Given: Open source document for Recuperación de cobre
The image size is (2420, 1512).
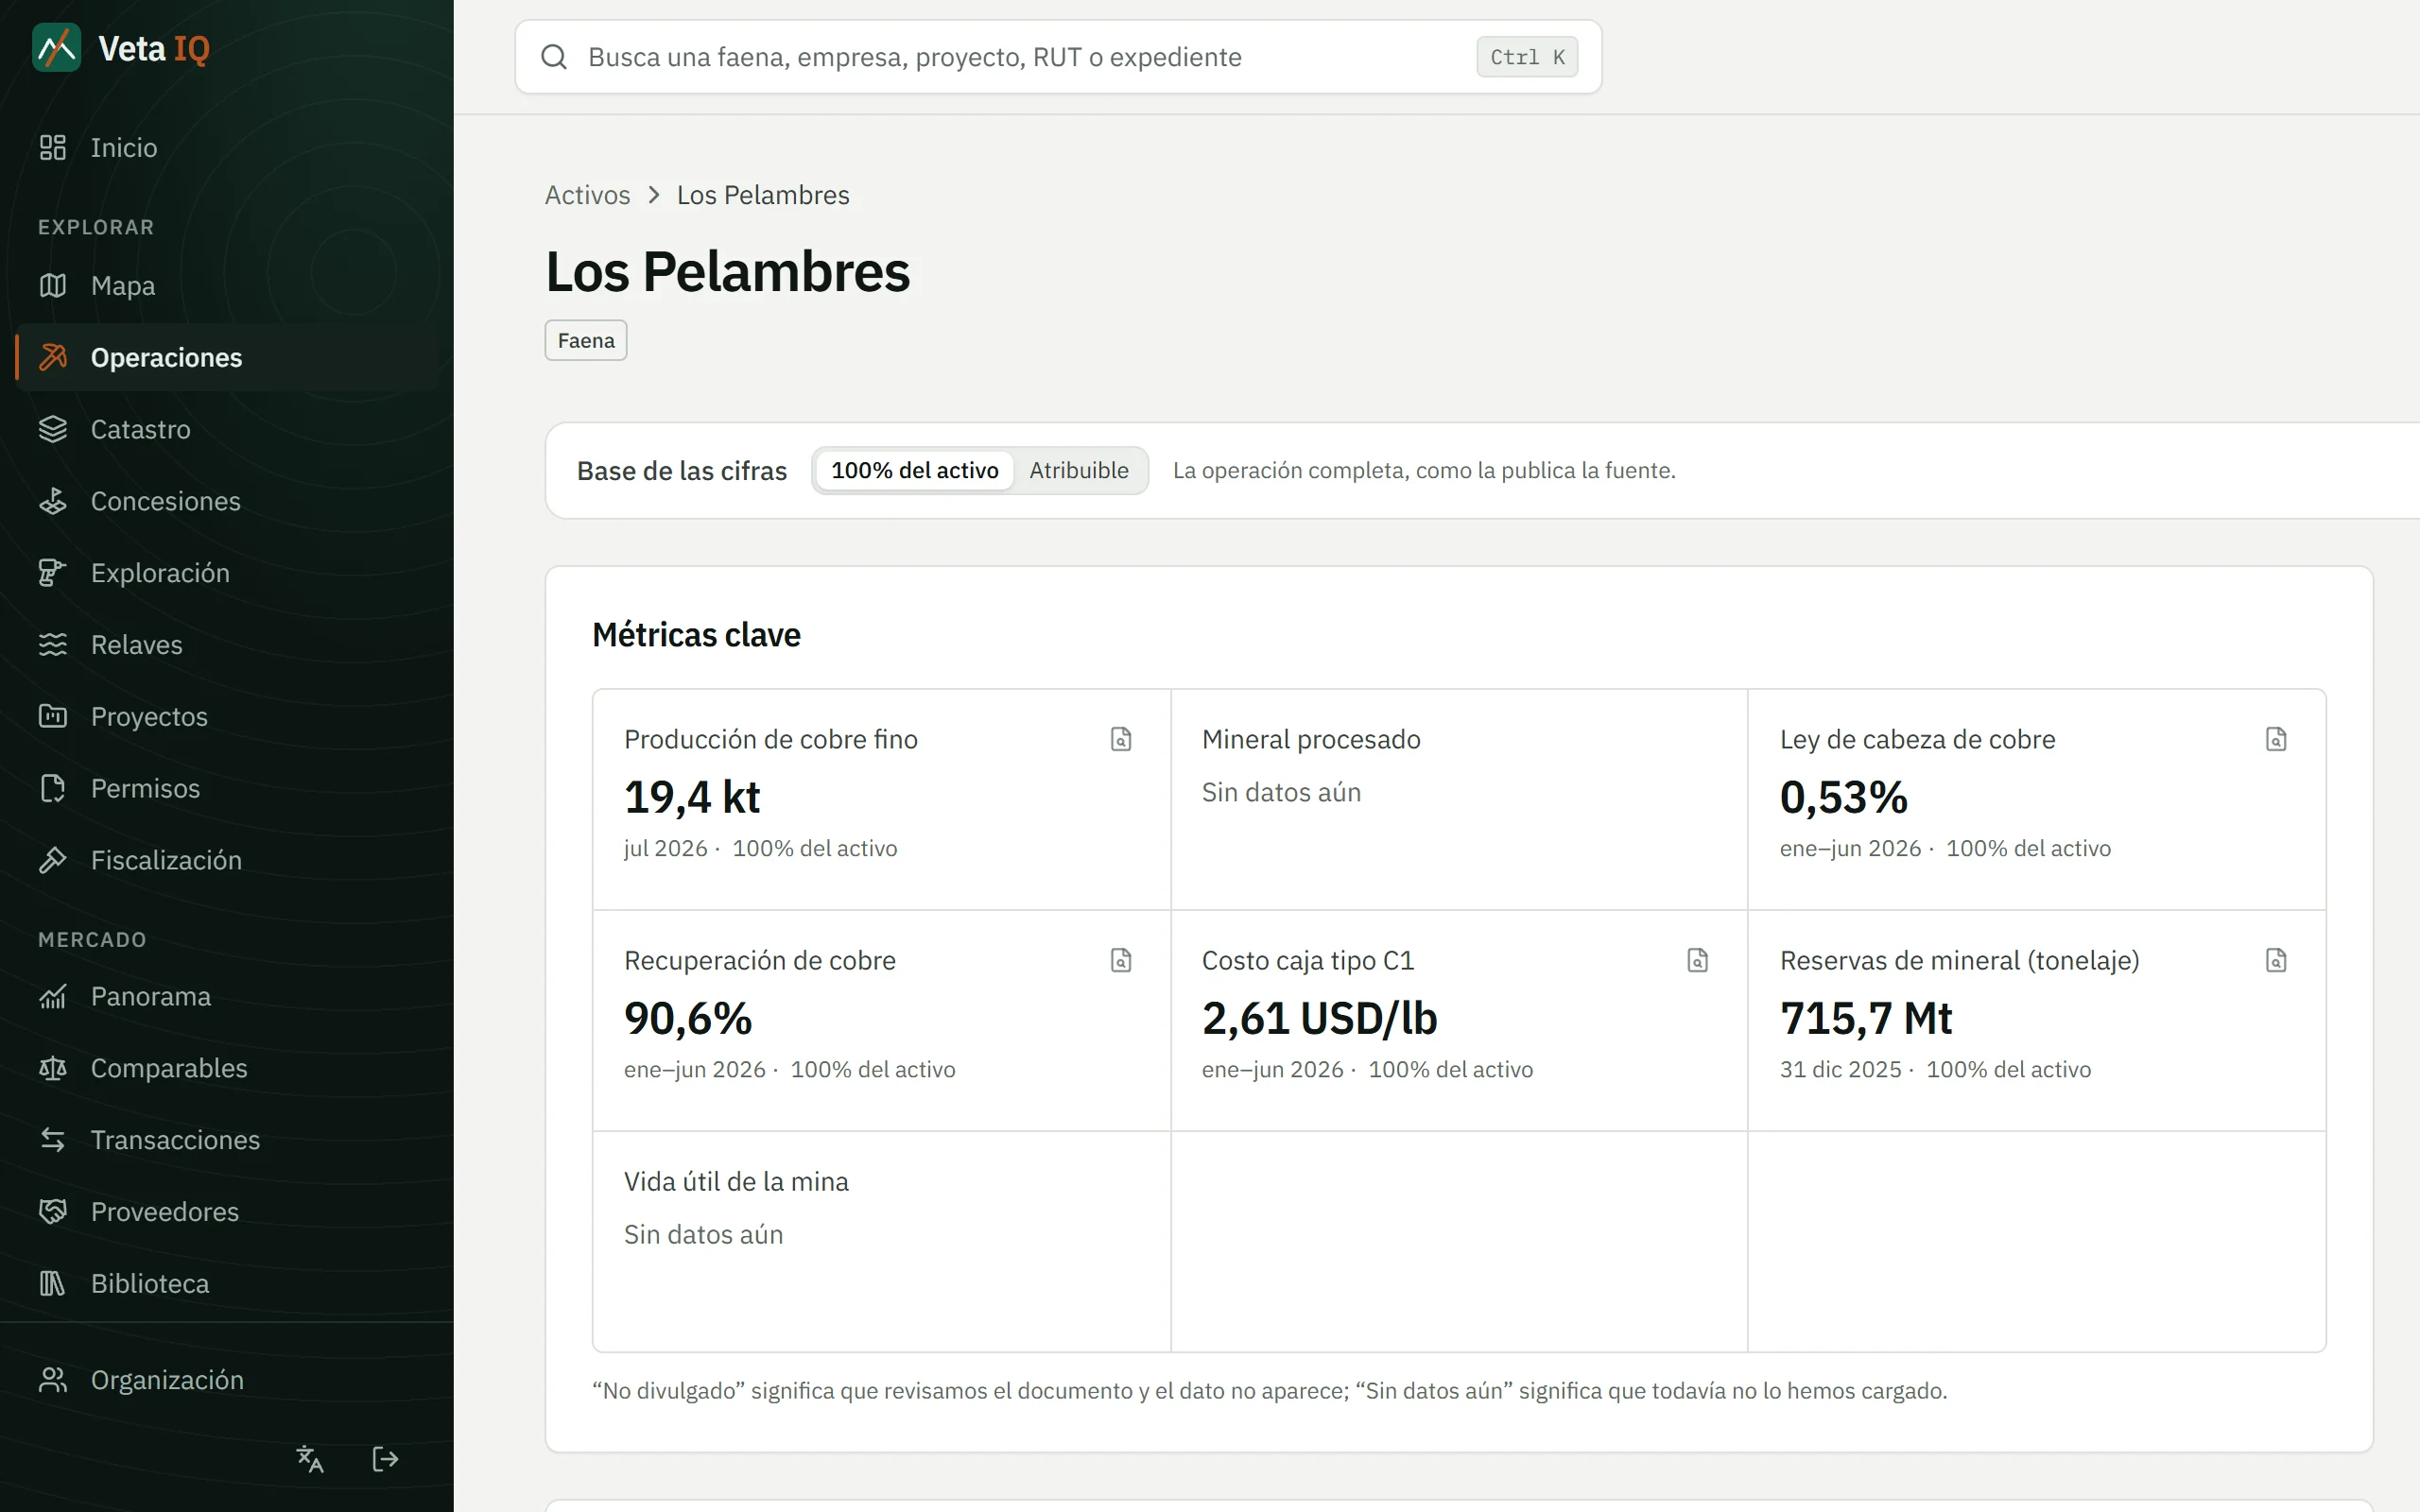Looking at the screenshot, I should 1121,960.
